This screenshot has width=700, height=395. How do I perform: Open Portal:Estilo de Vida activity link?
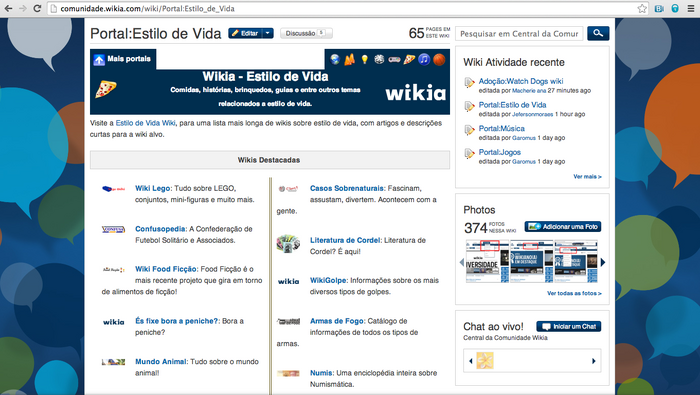pos(512,105)
